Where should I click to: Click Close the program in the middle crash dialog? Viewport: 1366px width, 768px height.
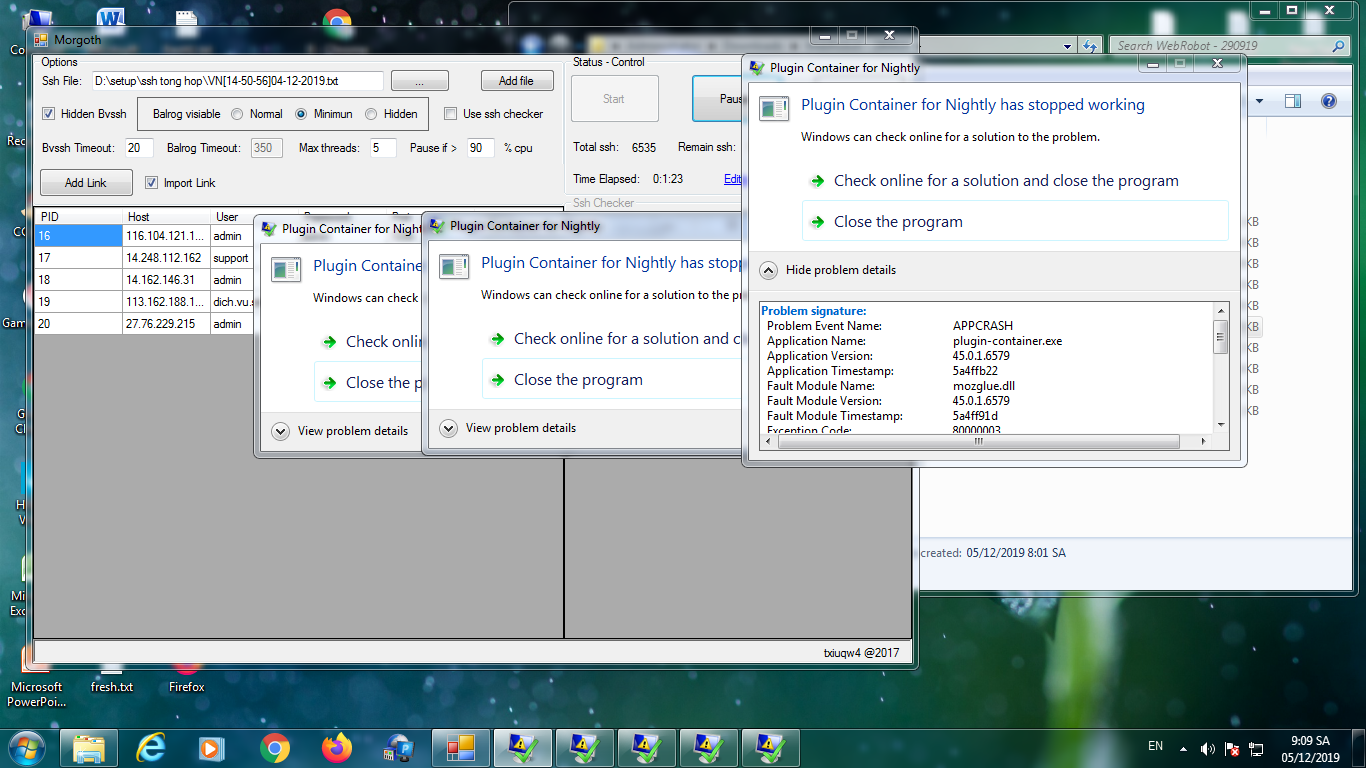[613, 380]
